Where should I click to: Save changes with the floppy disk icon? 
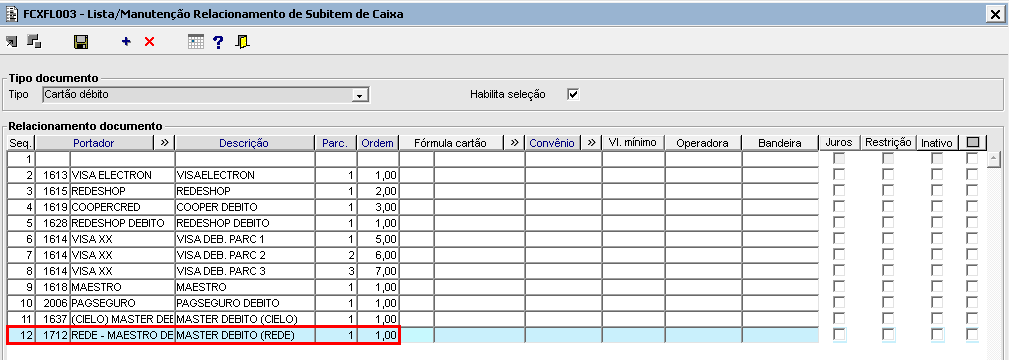(81, 43)
